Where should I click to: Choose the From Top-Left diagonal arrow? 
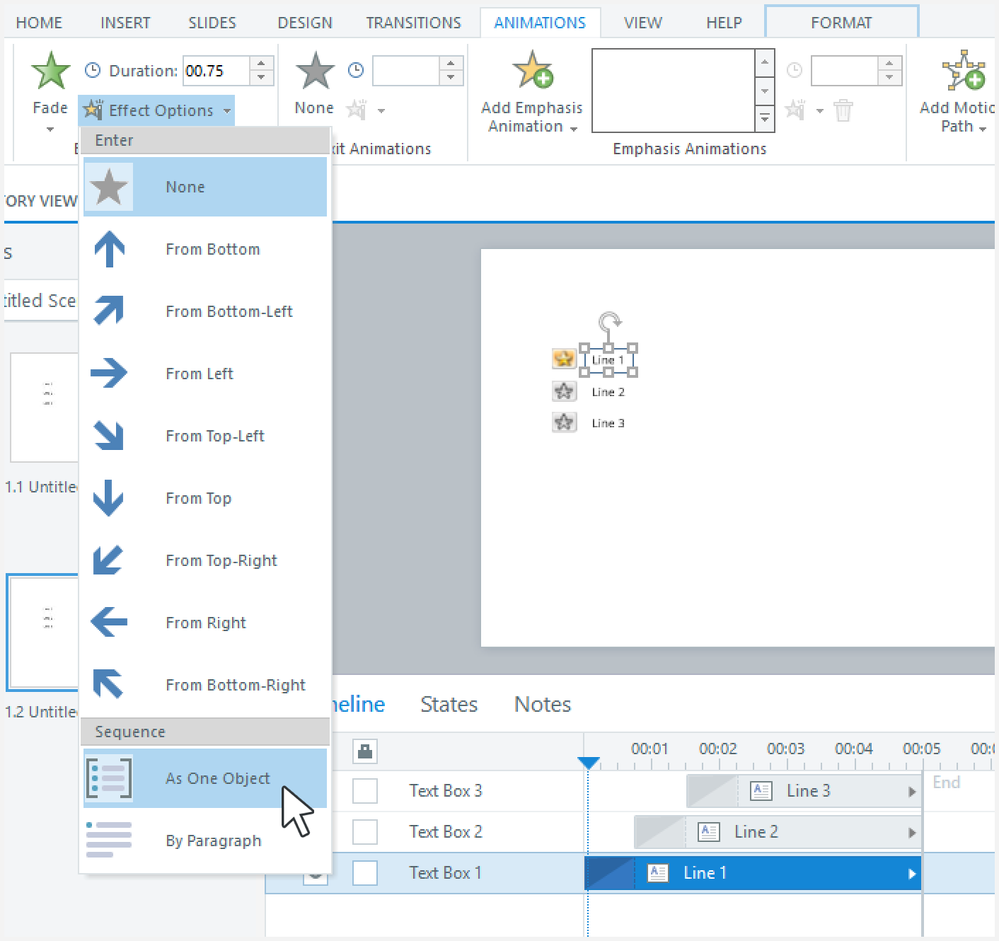point(109,435)
